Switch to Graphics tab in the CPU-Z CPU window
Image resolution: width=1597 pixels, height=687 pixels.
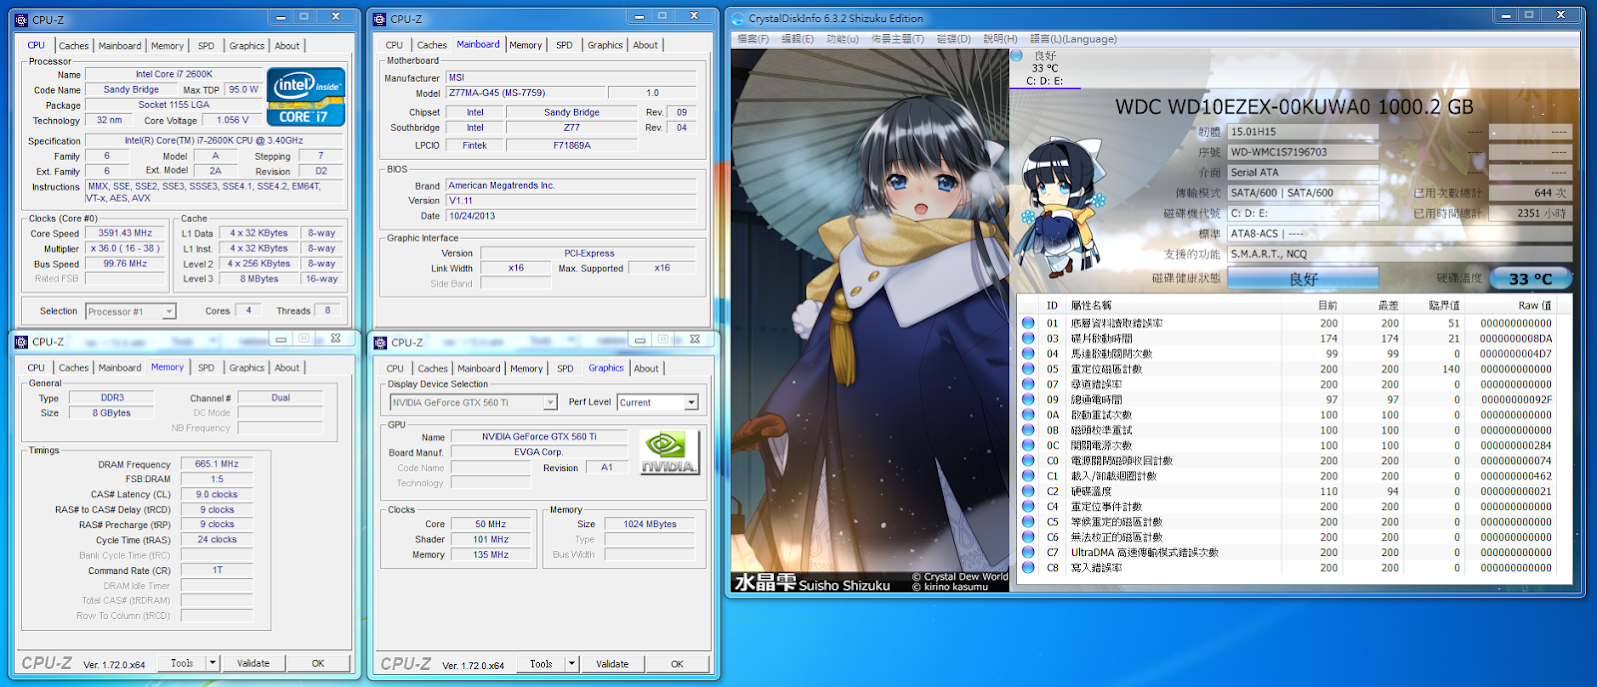point(247,46)
